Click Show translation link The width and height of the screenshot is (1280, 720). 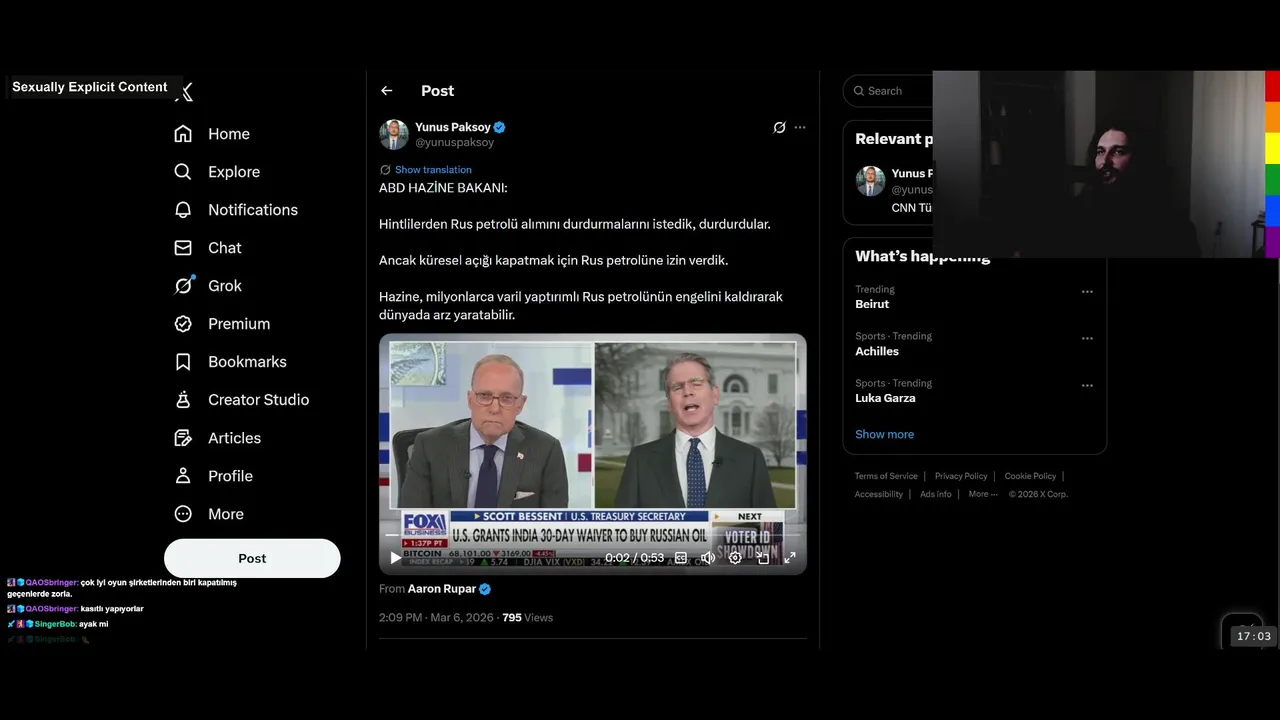(433, 170)
